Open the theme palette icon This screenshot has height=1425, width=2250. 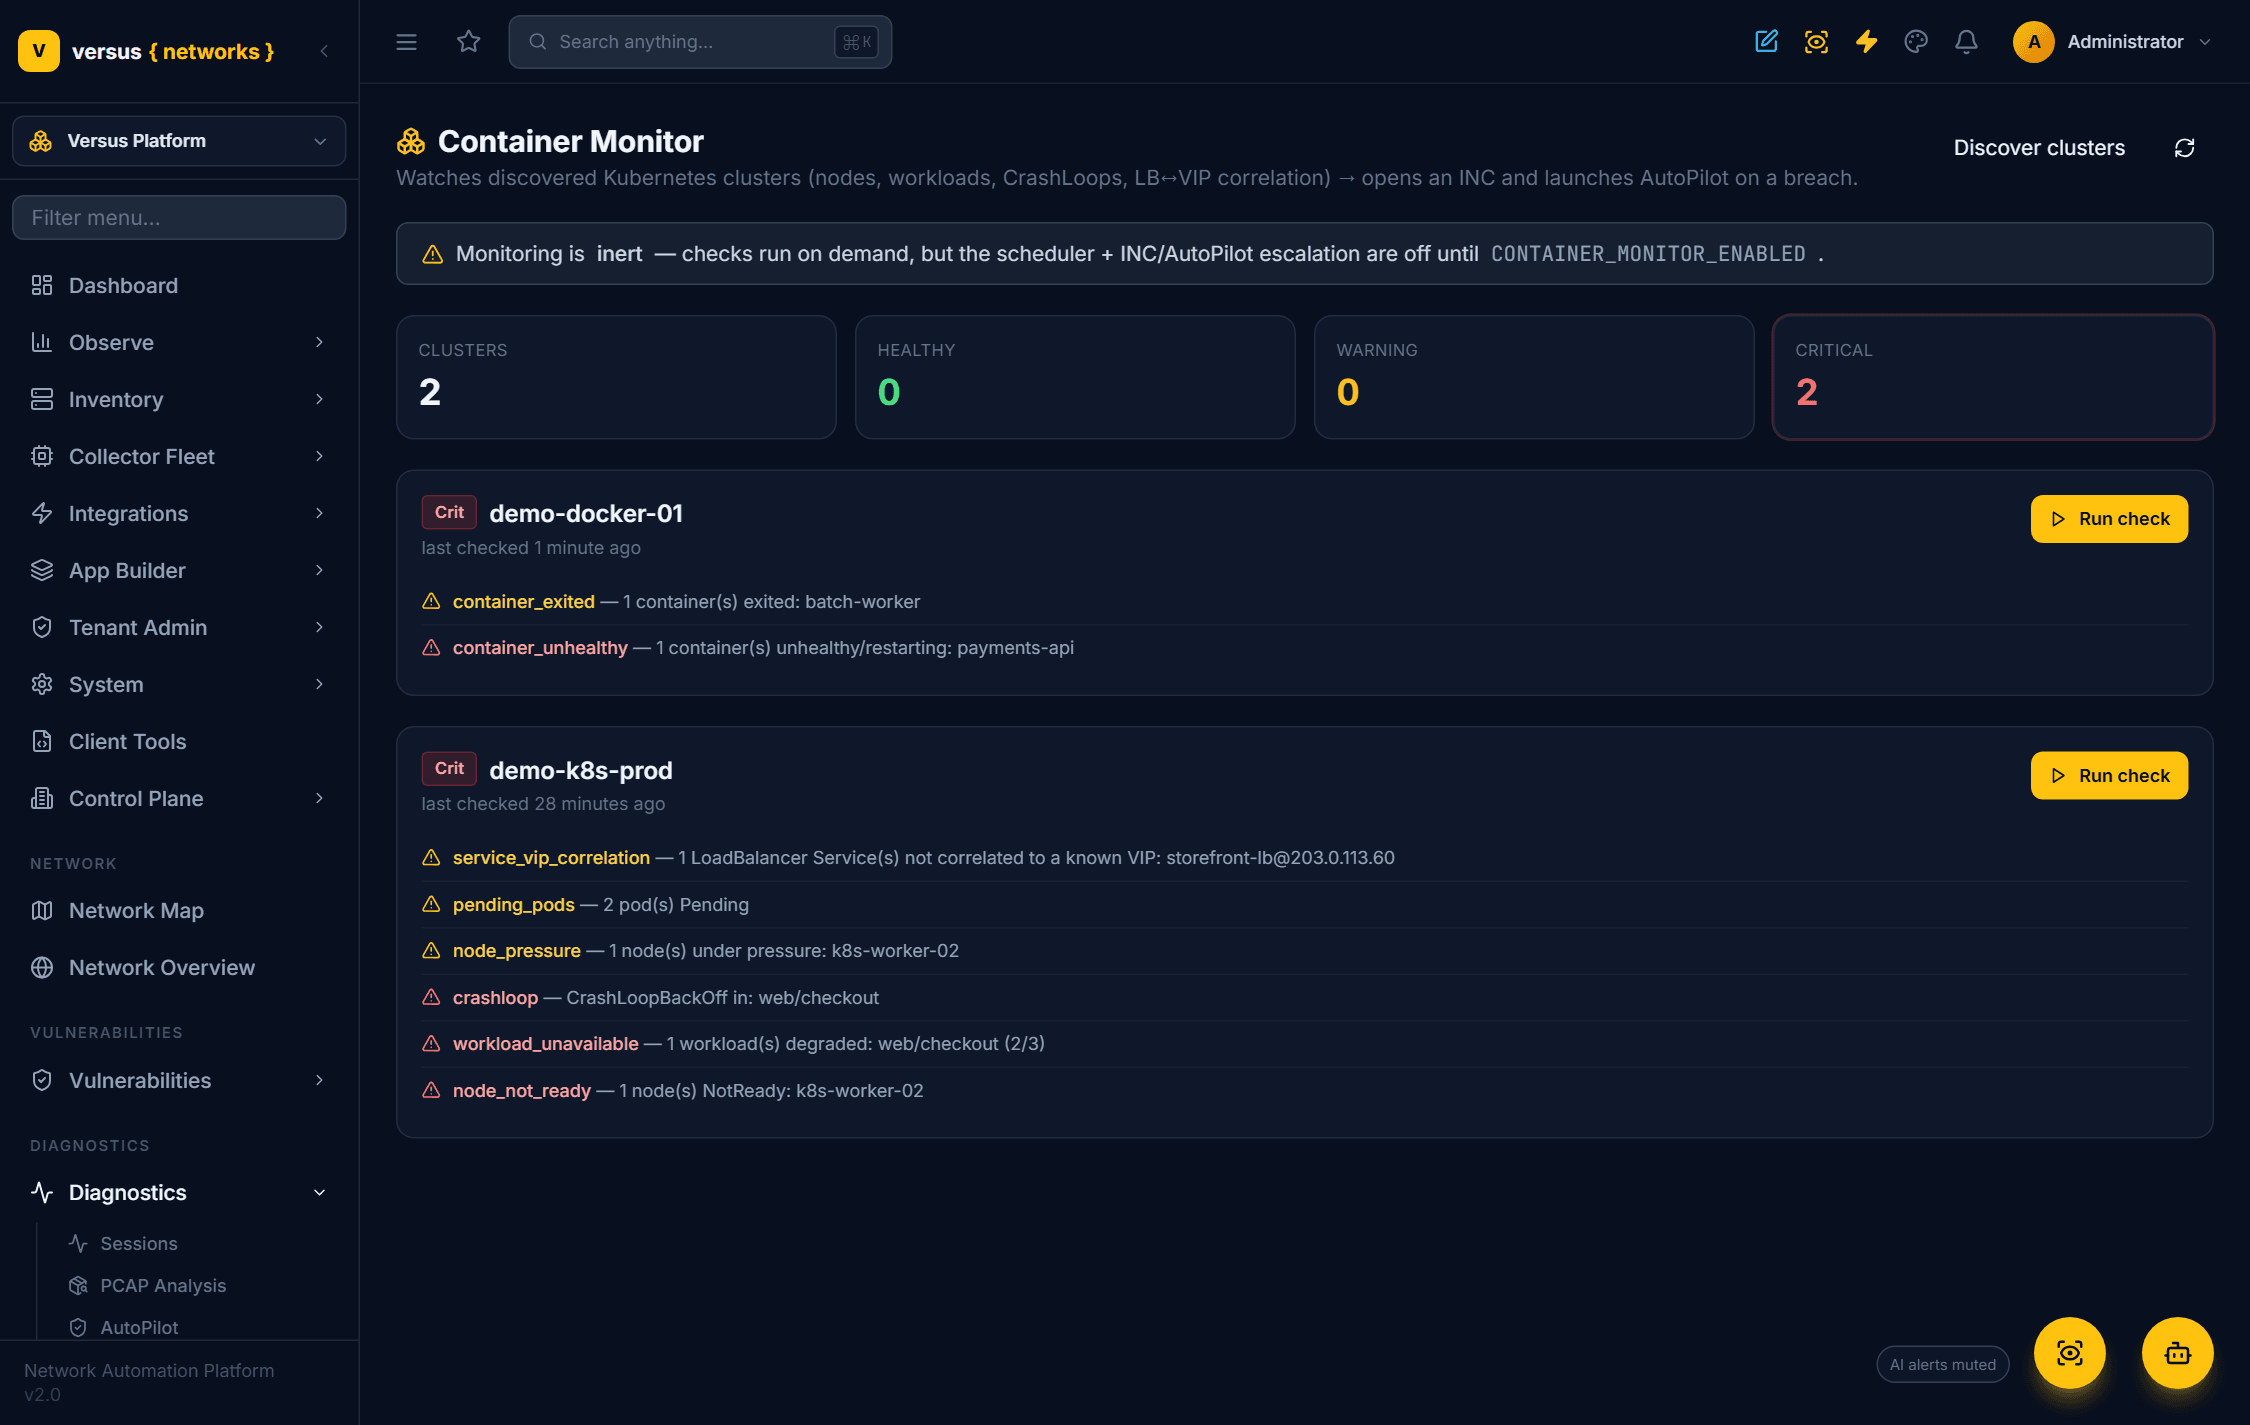pos(1916,42)
